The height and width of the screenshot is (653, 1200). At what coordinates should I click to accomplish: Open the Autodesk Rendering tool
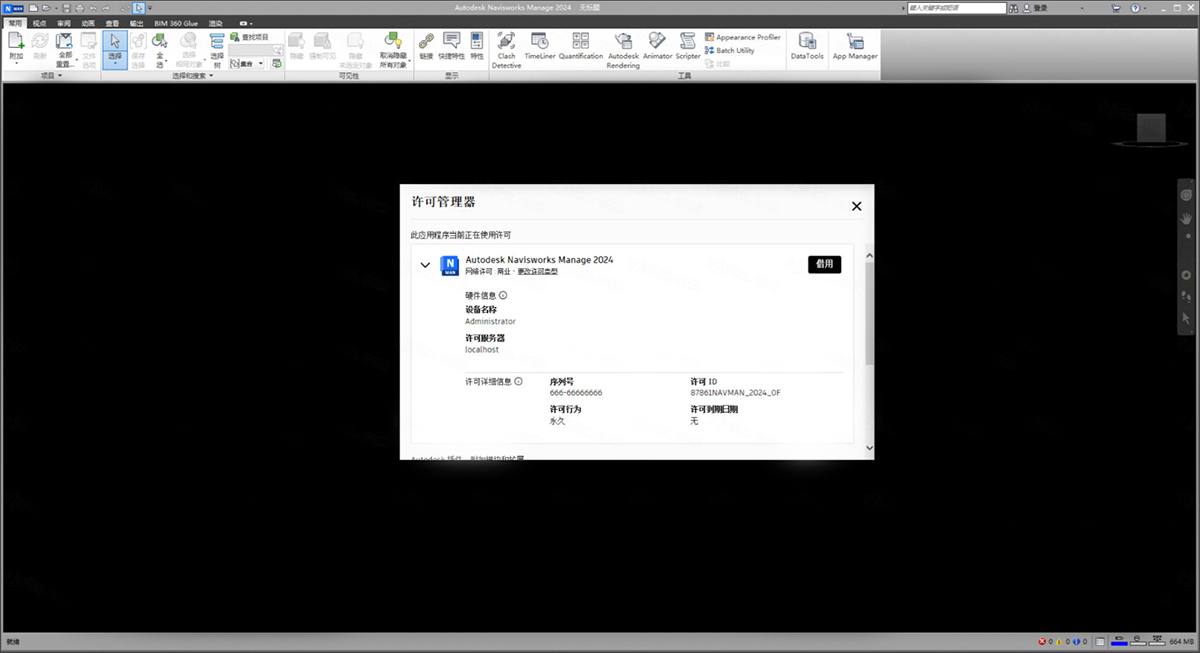[x=623, y=49]
